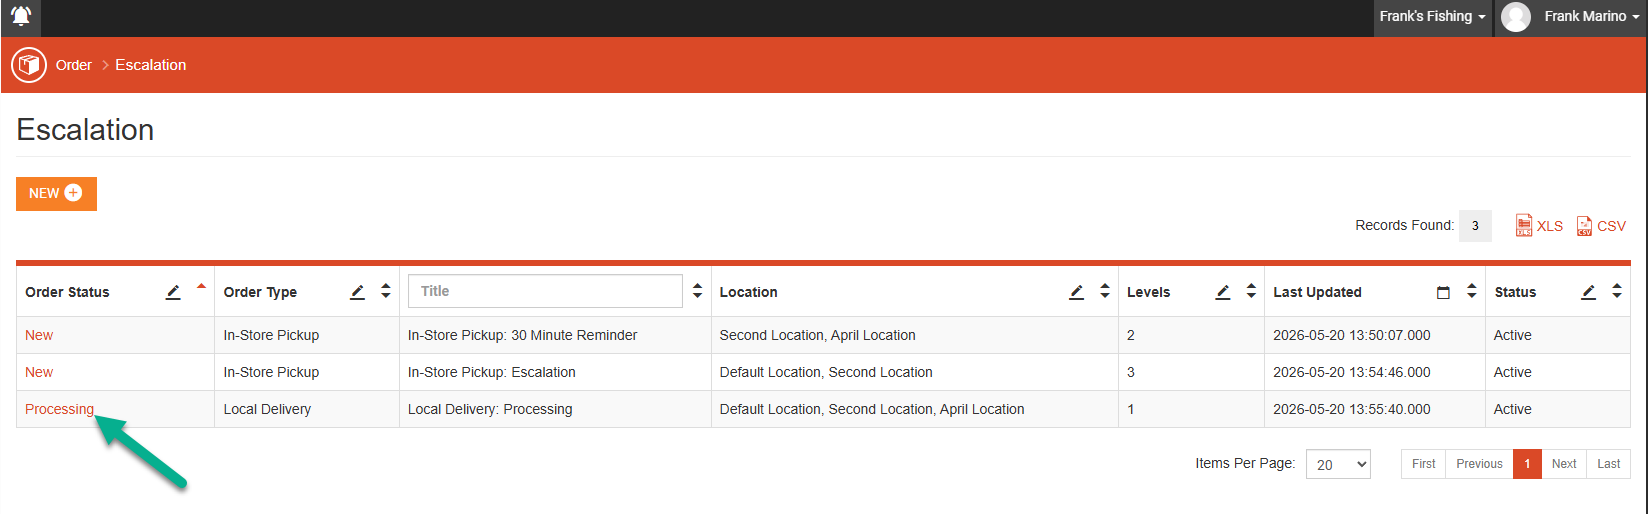The image size is (1648, 514).
Task: Click pencil filter icon in Levels column
Action: click(1222, 292)
